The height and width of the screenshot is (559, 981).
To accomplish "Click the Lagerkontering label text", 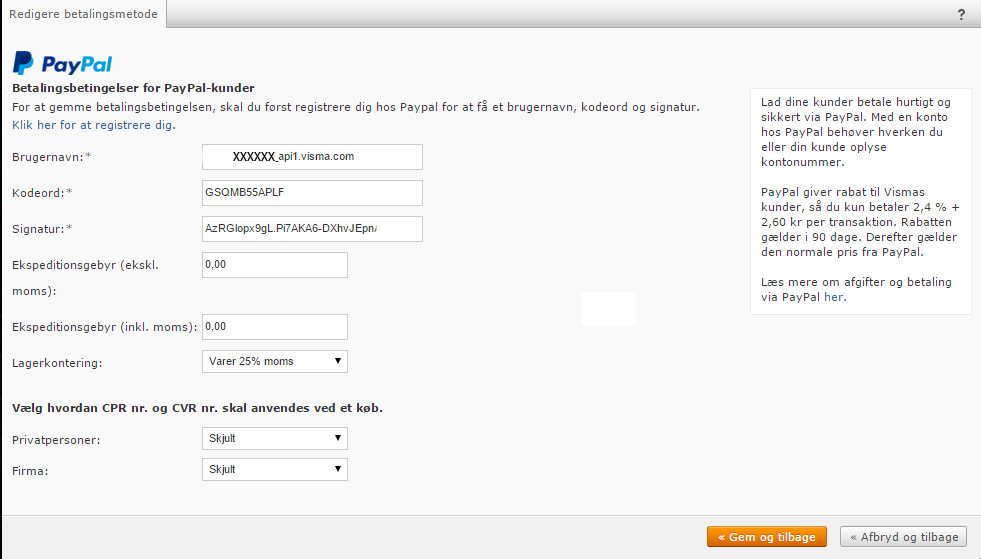I will [57, 362].
